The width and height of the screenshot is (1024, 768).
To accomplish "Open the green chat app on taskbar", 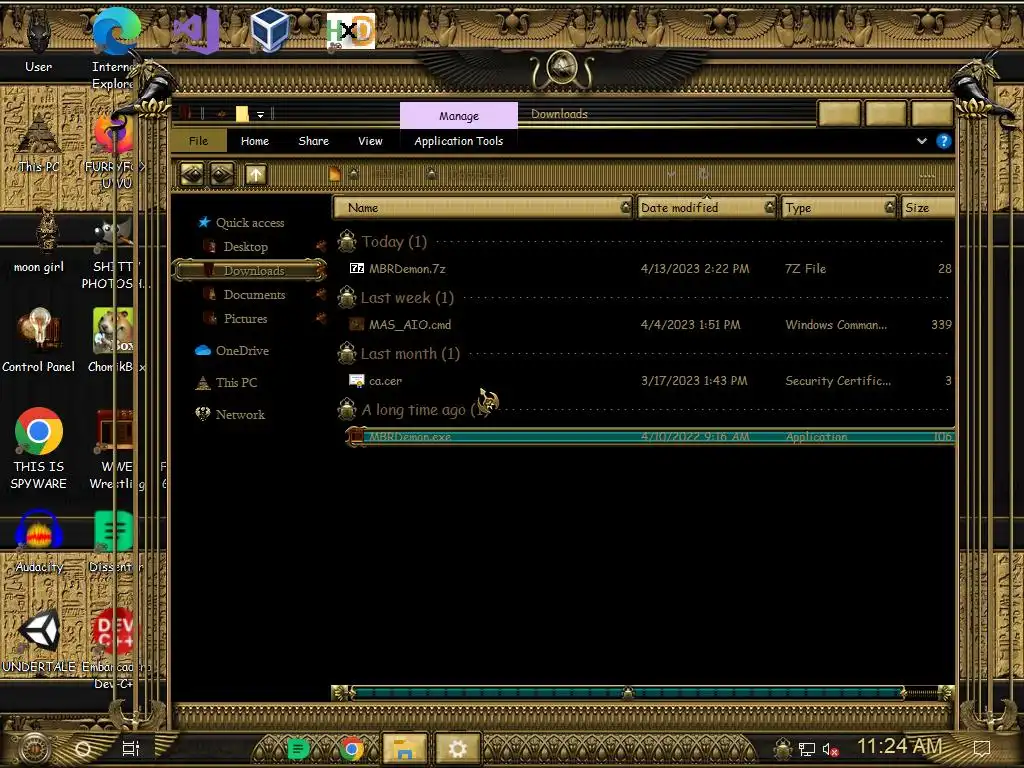I will pyautogui.click(x=298, y=748).
